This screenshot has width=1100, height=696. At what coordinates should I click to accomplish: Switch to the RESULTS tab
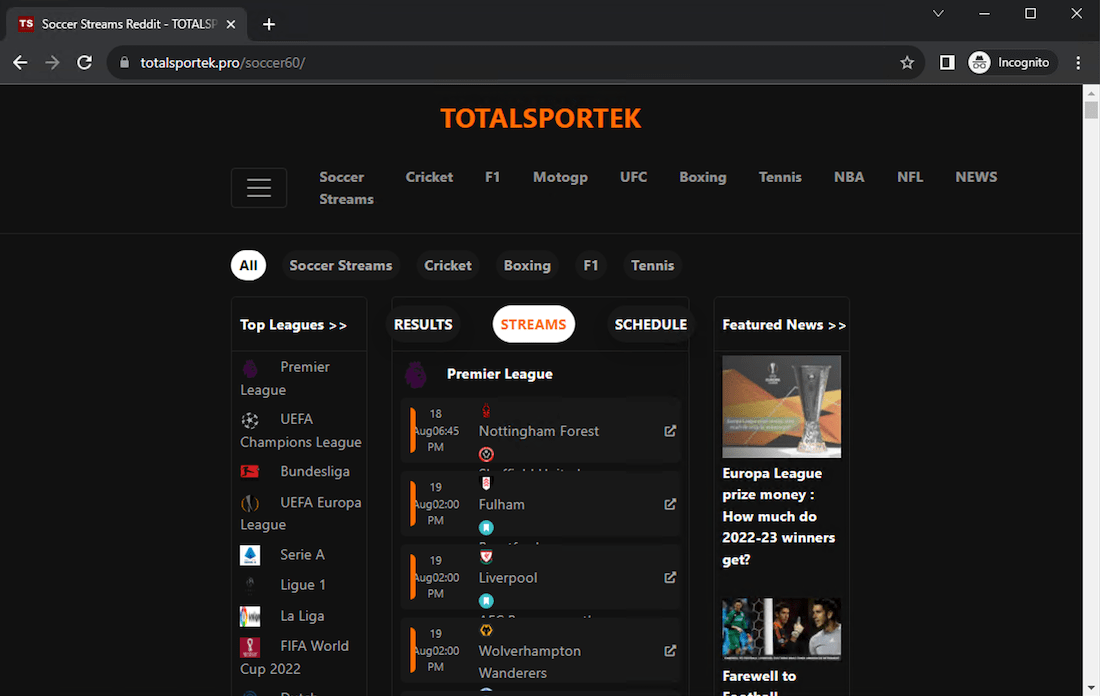pyautogui.click(x=423, y=324)
